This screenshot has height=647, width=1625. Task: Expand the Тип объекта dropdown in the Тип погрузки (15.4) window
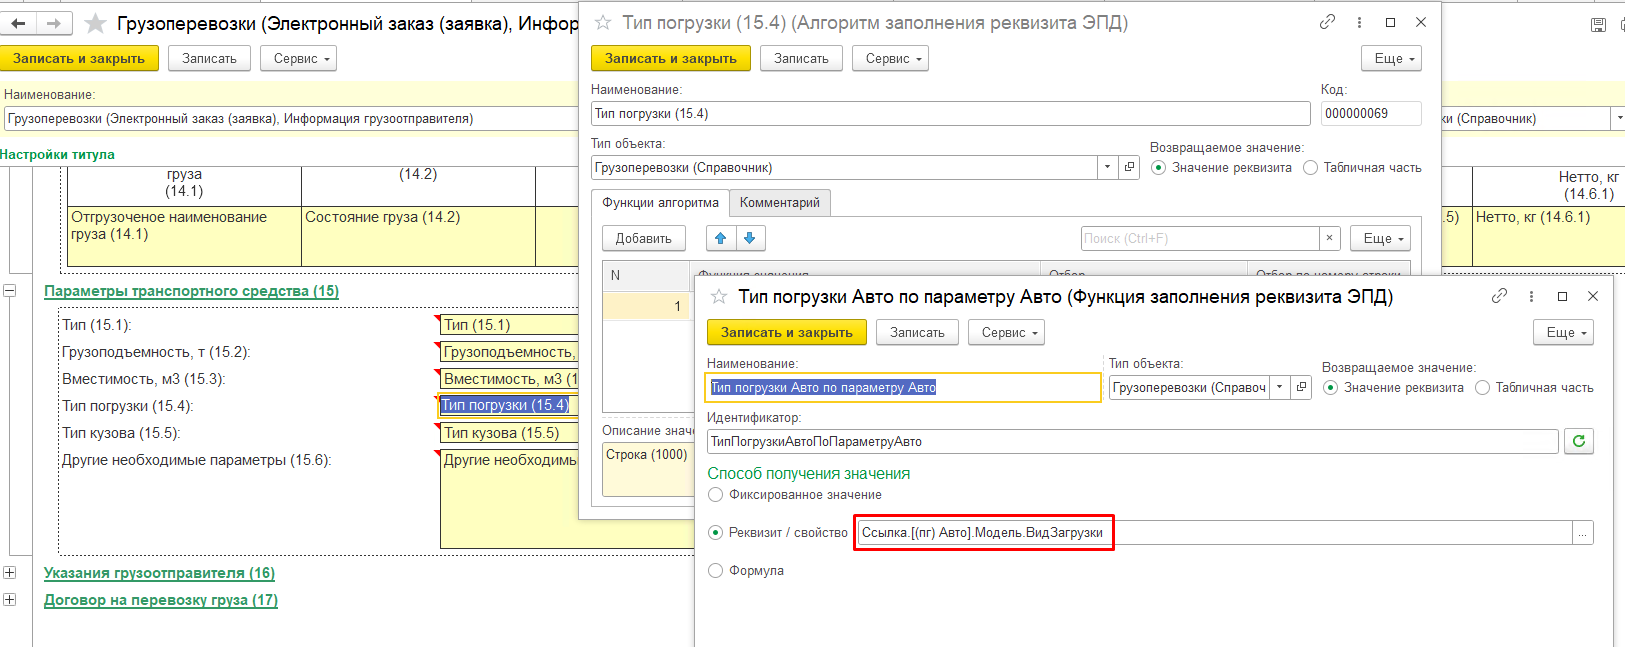coord(1107,167)
